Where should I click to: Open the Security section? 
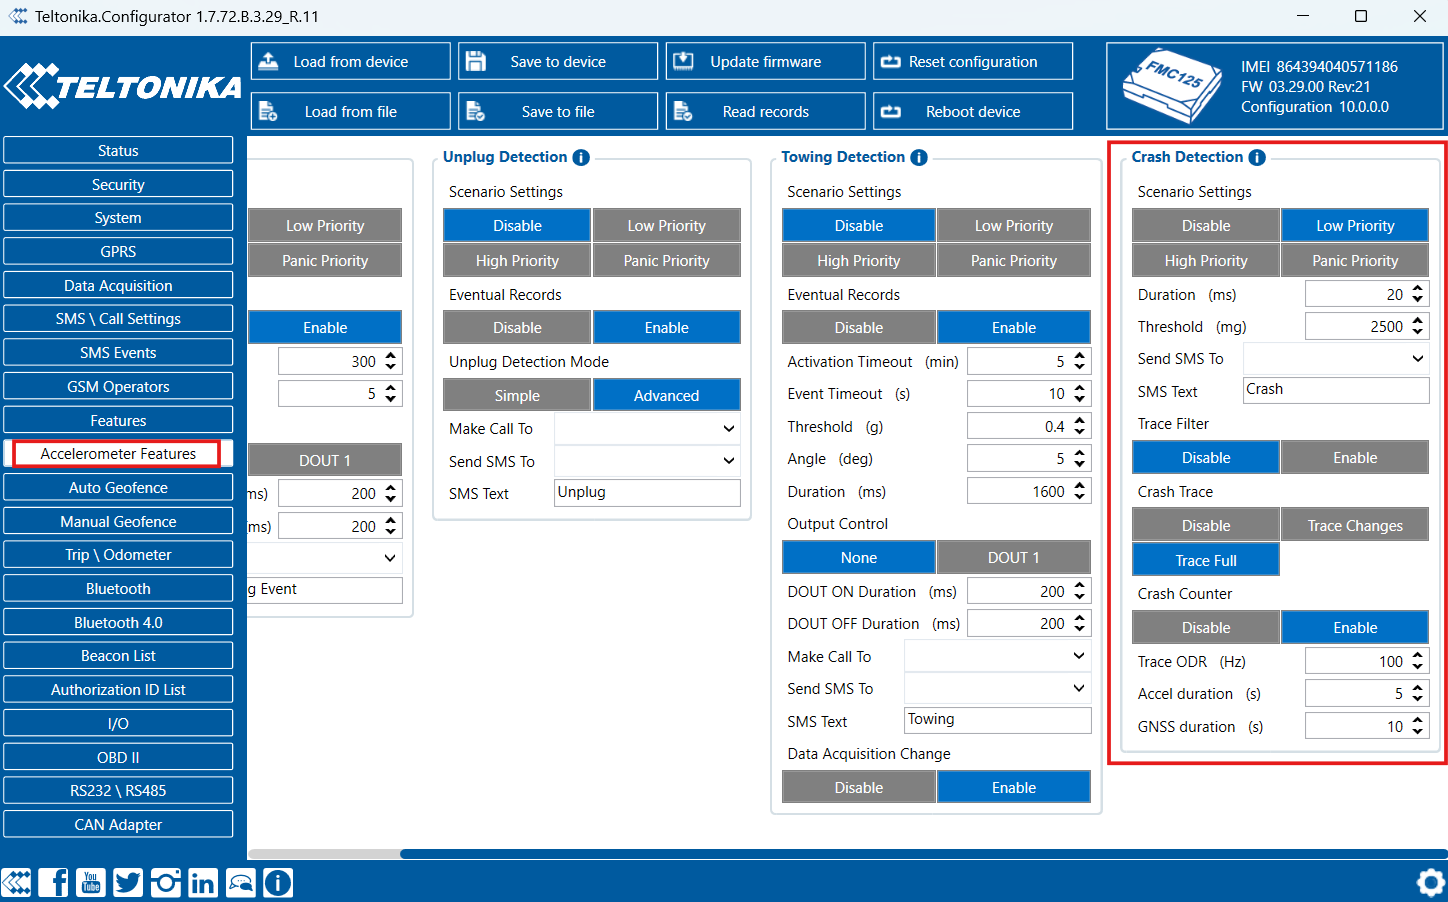tap(118, 184)
